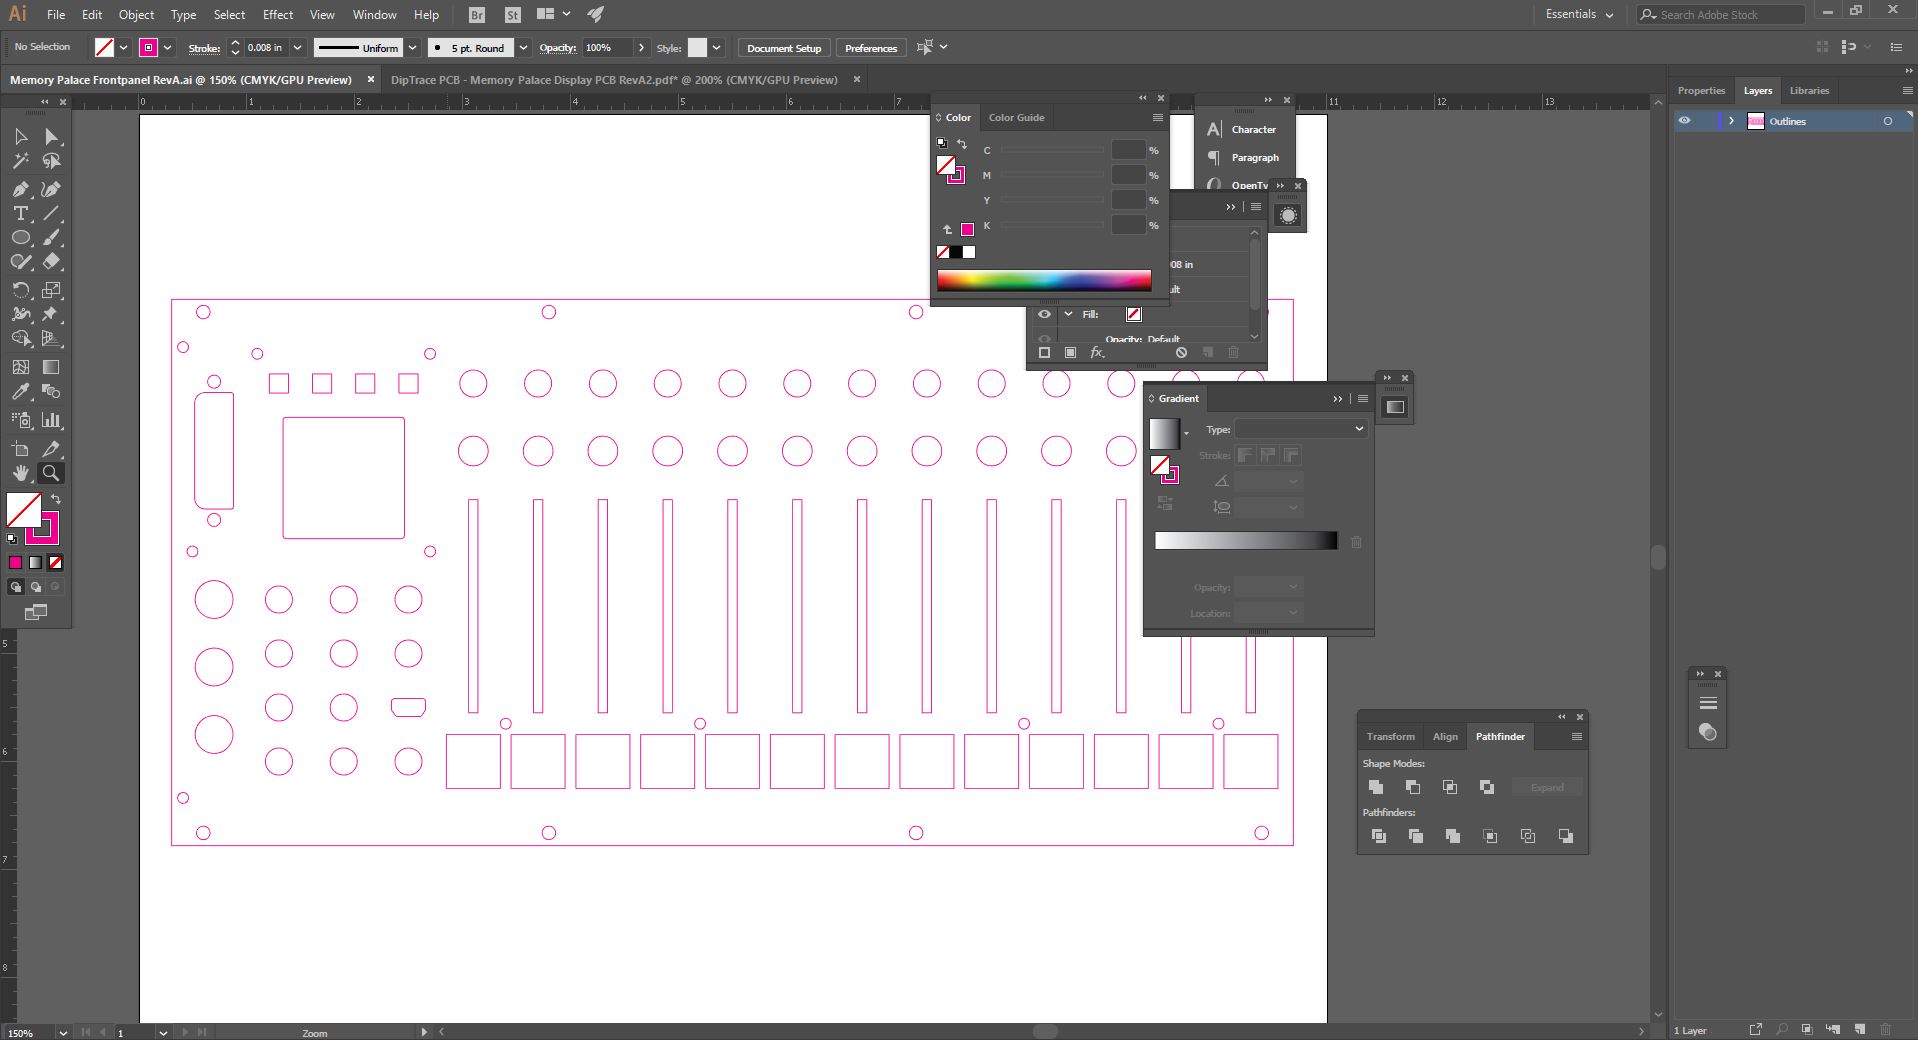
Task: Choose the Symbol Sprayer tool
Action: [x=21, y=420]
